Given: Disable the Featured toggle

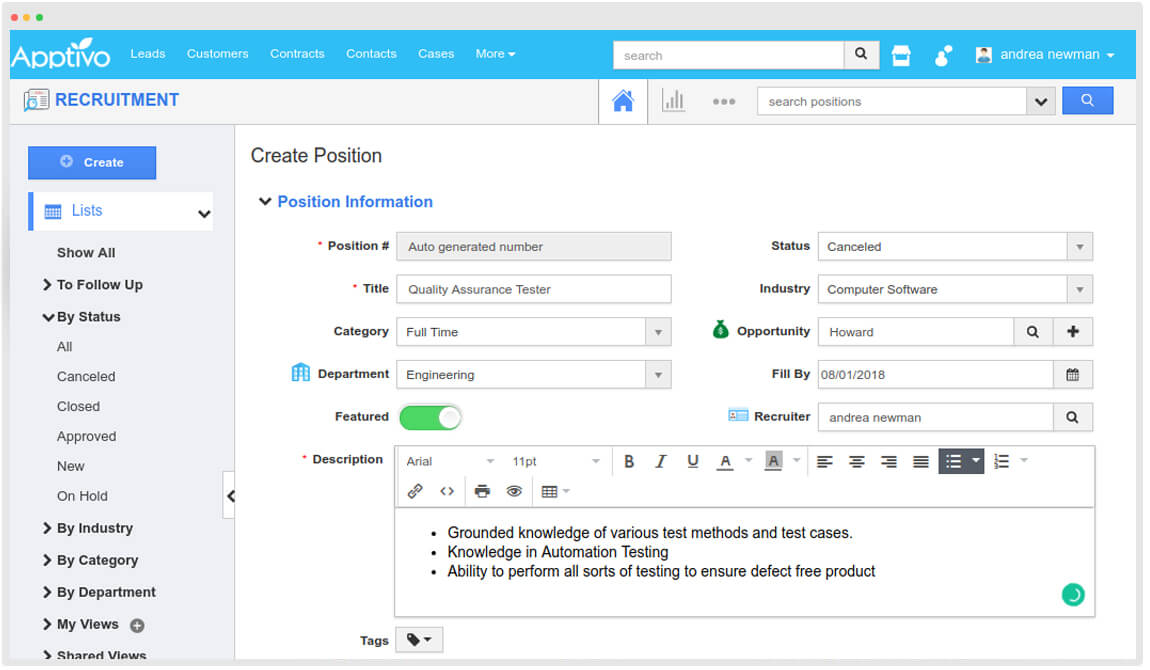Looking at the screenshot, I should pos(430,417).
